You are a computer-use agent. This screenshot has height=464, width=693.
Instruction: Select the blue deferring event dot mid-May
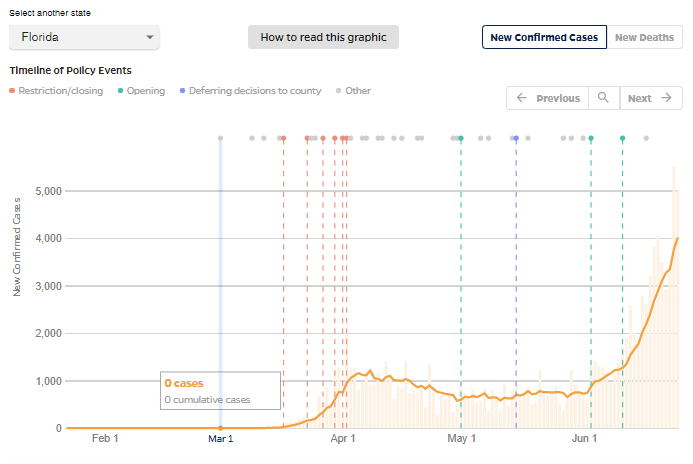(x=516, y=138)
